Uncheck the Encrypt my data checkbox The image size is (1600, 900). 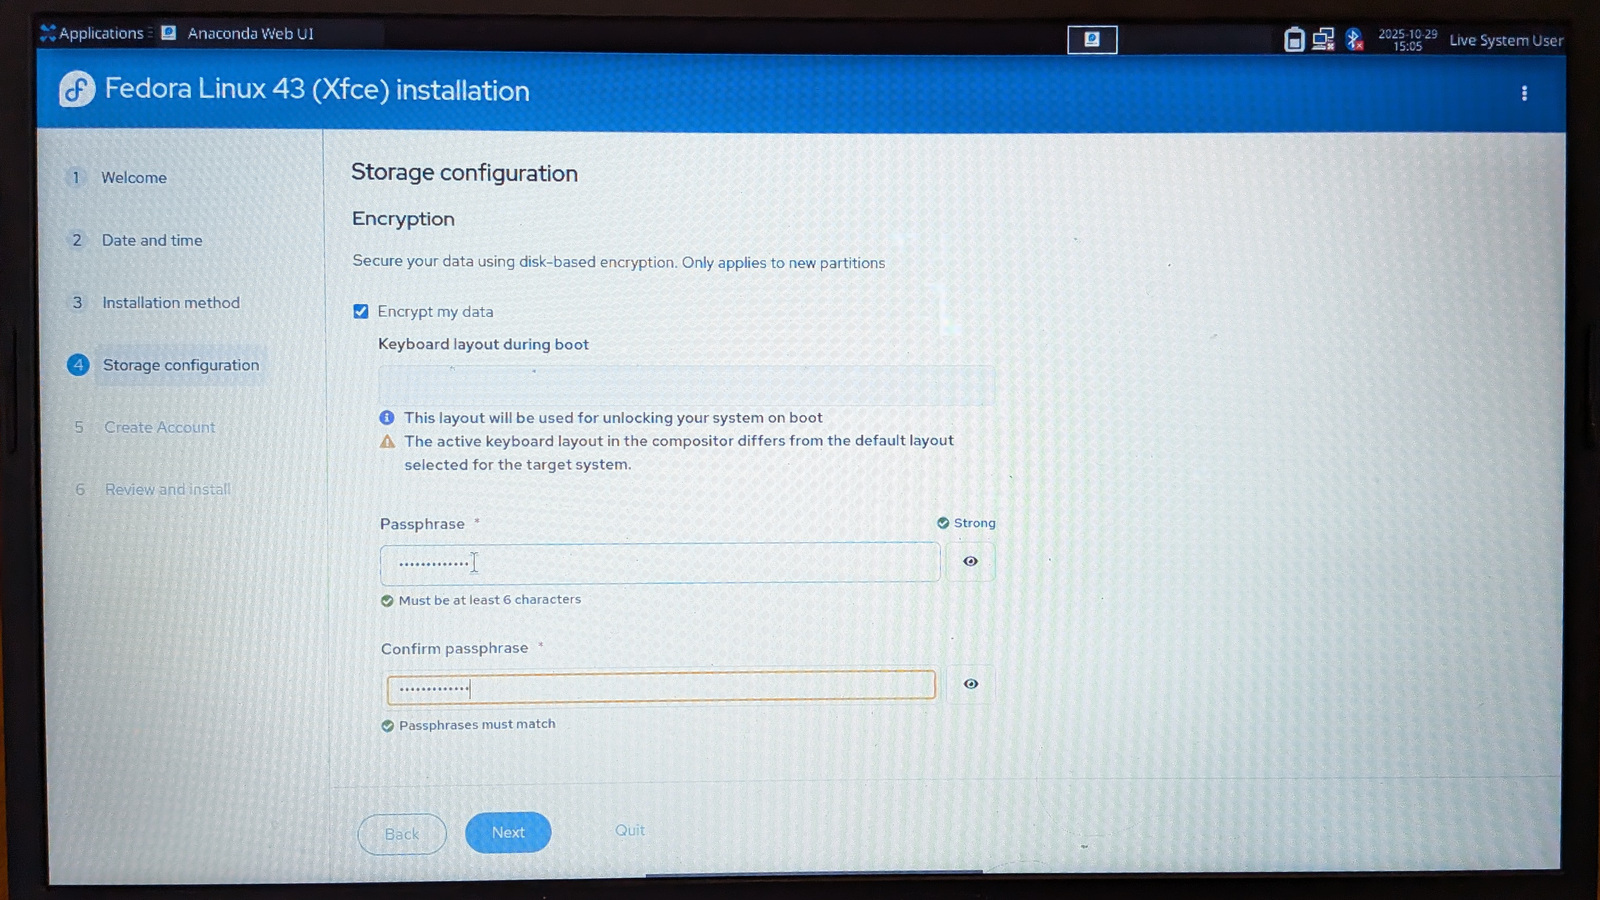(x=360, y=311)
